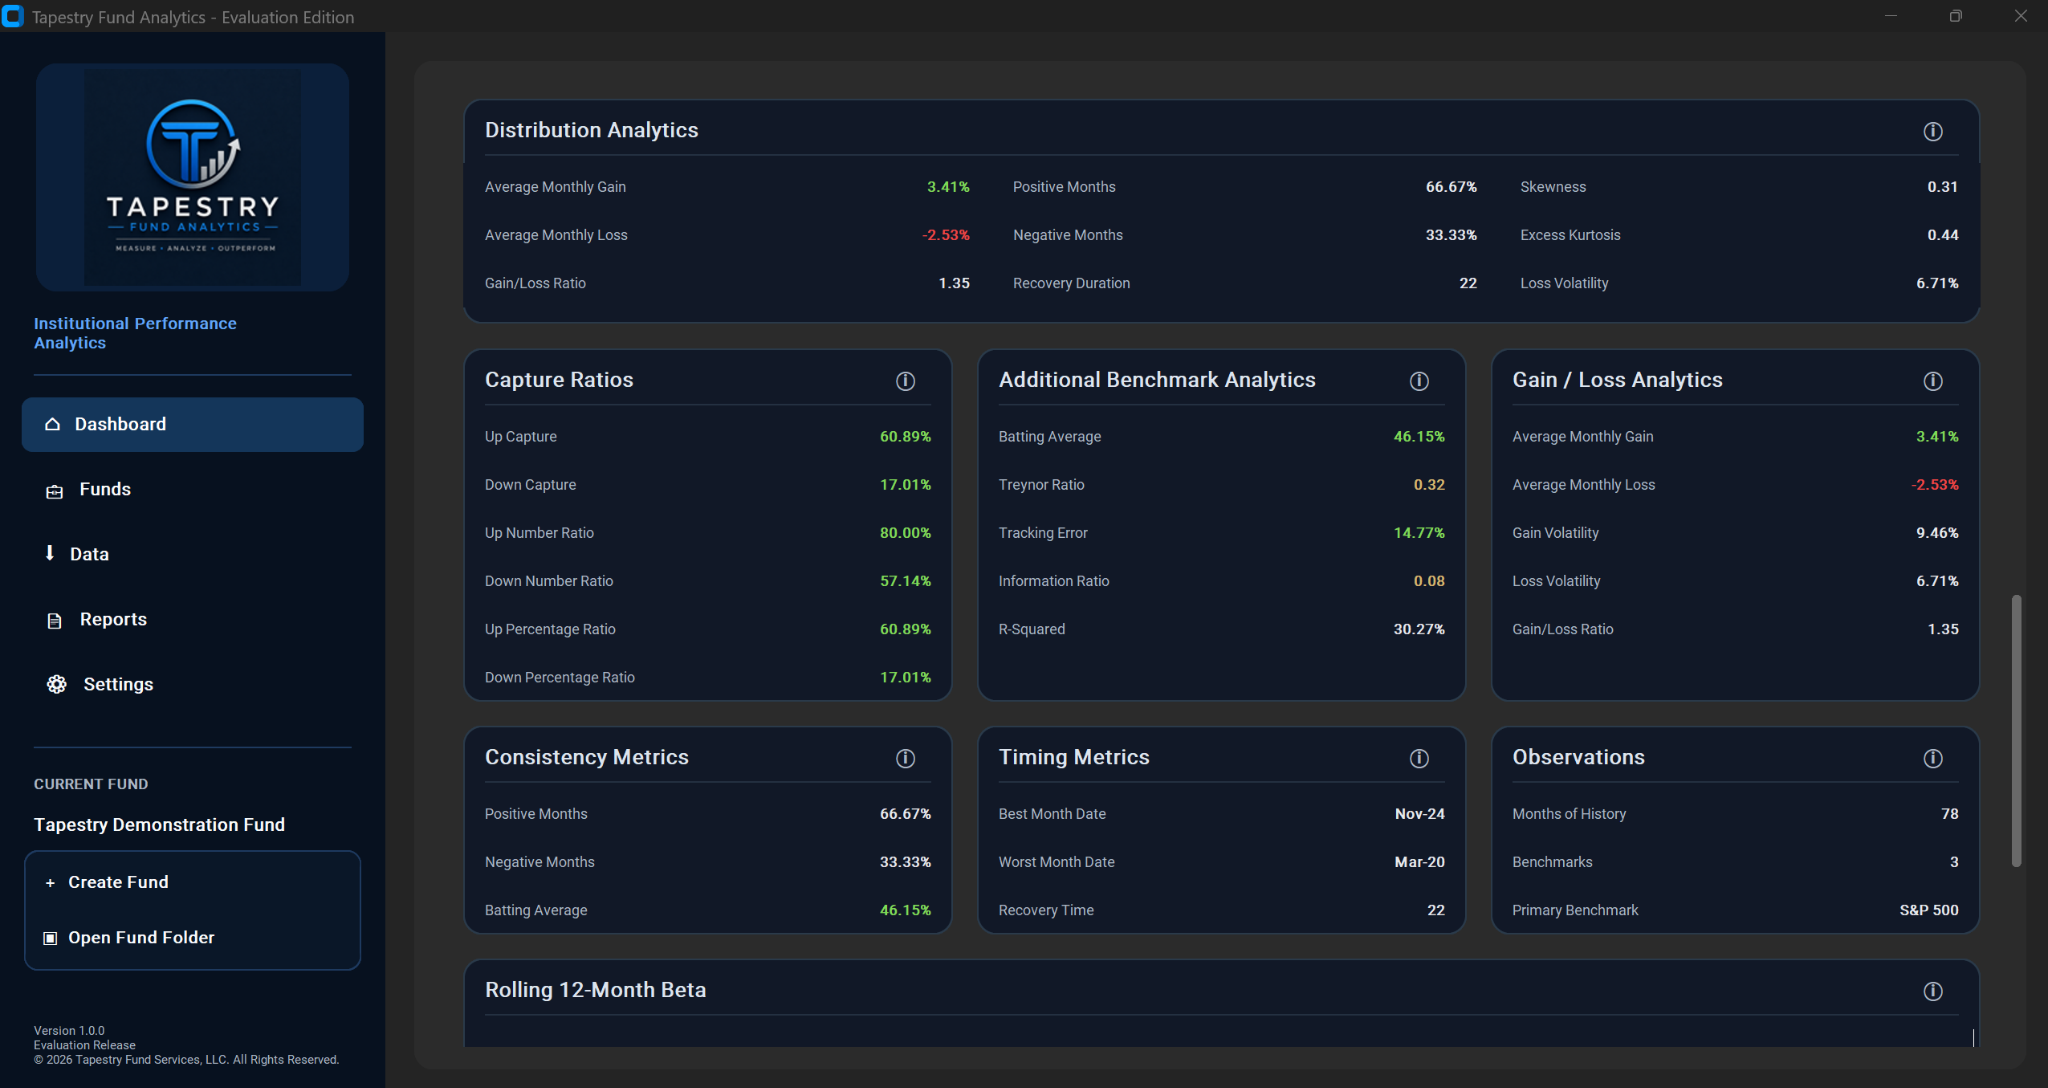The height and width of the screenshot is (1088, 2048).
Task: Click the Skewness value 0.31
Action: pos(1942,187)
